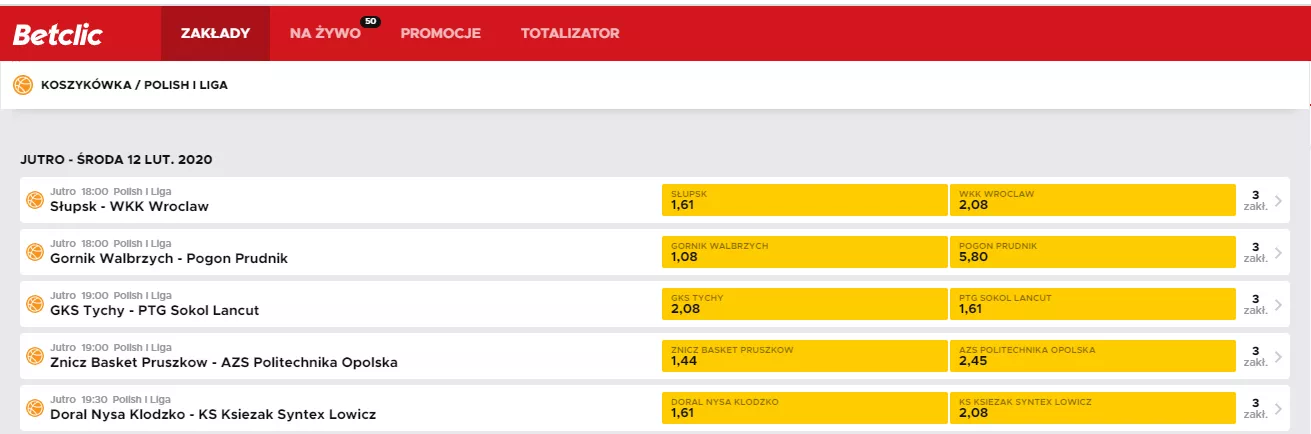The width and height of the screenshot is (1311, 434).
Task: Click basketball icon beside Znicz Basket Pruszkow
Action: 35,356
